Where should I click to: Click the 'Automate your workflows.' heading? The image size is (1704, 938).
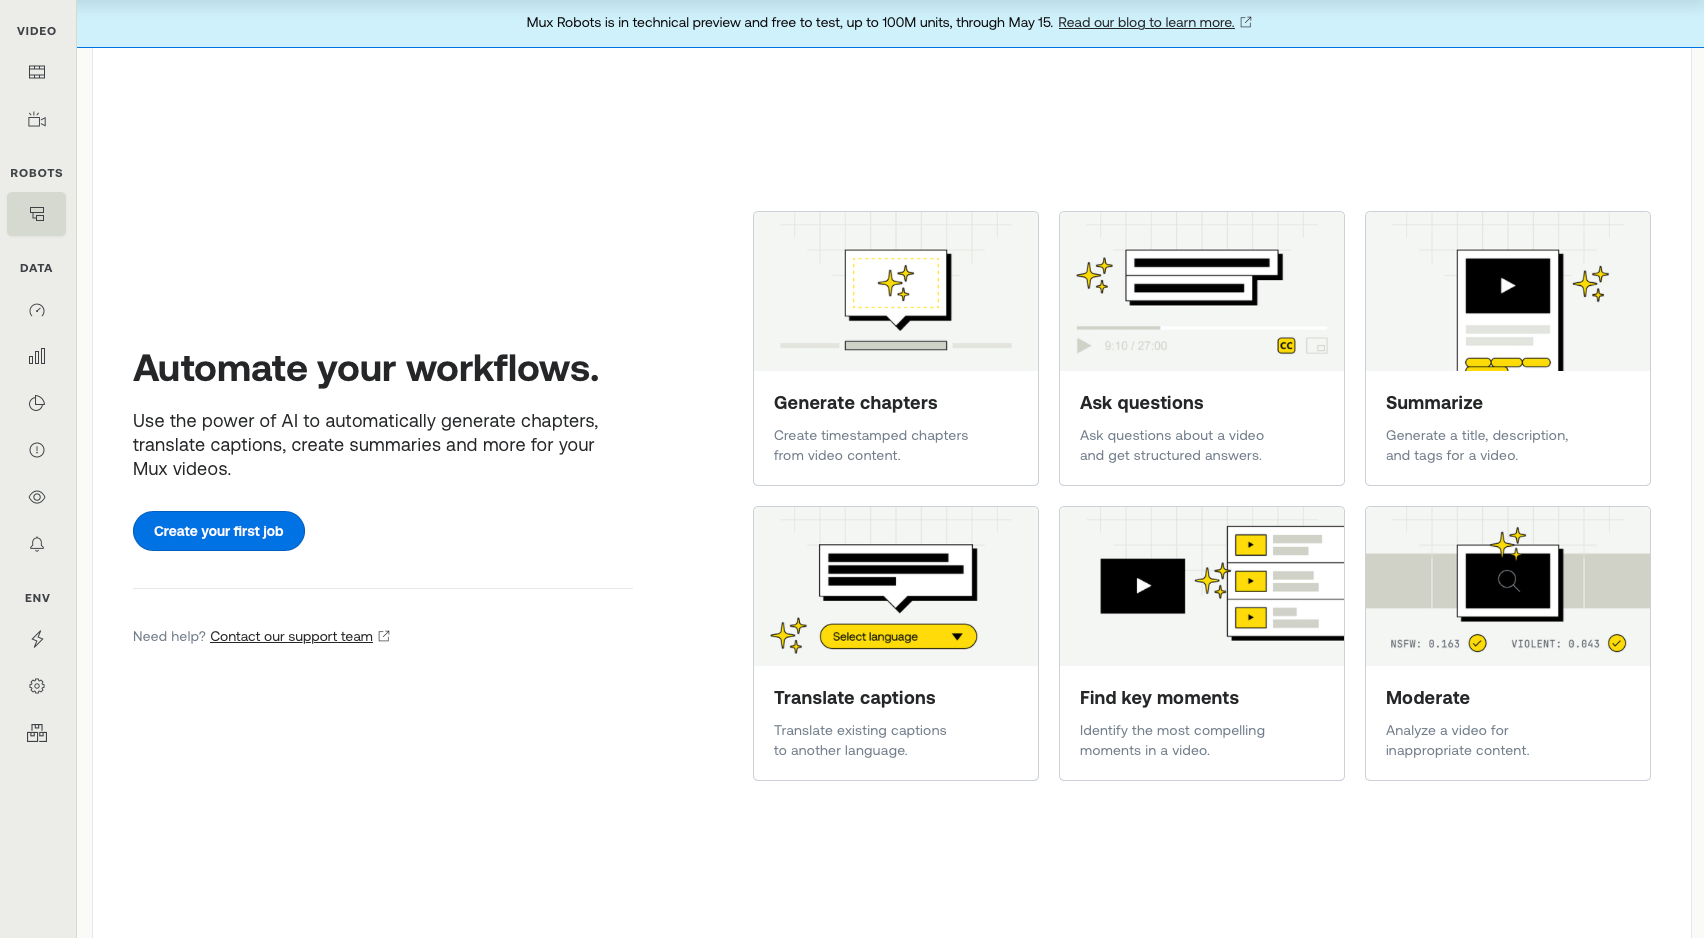pos(366,368)
